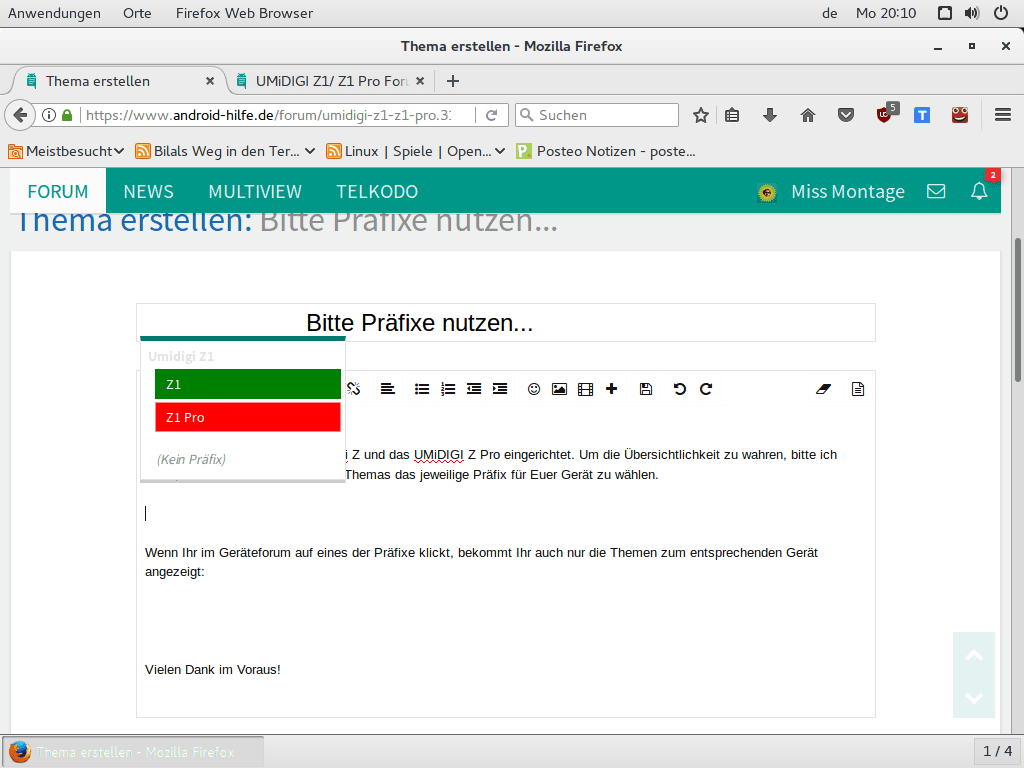Open the Orte menu

137,13
